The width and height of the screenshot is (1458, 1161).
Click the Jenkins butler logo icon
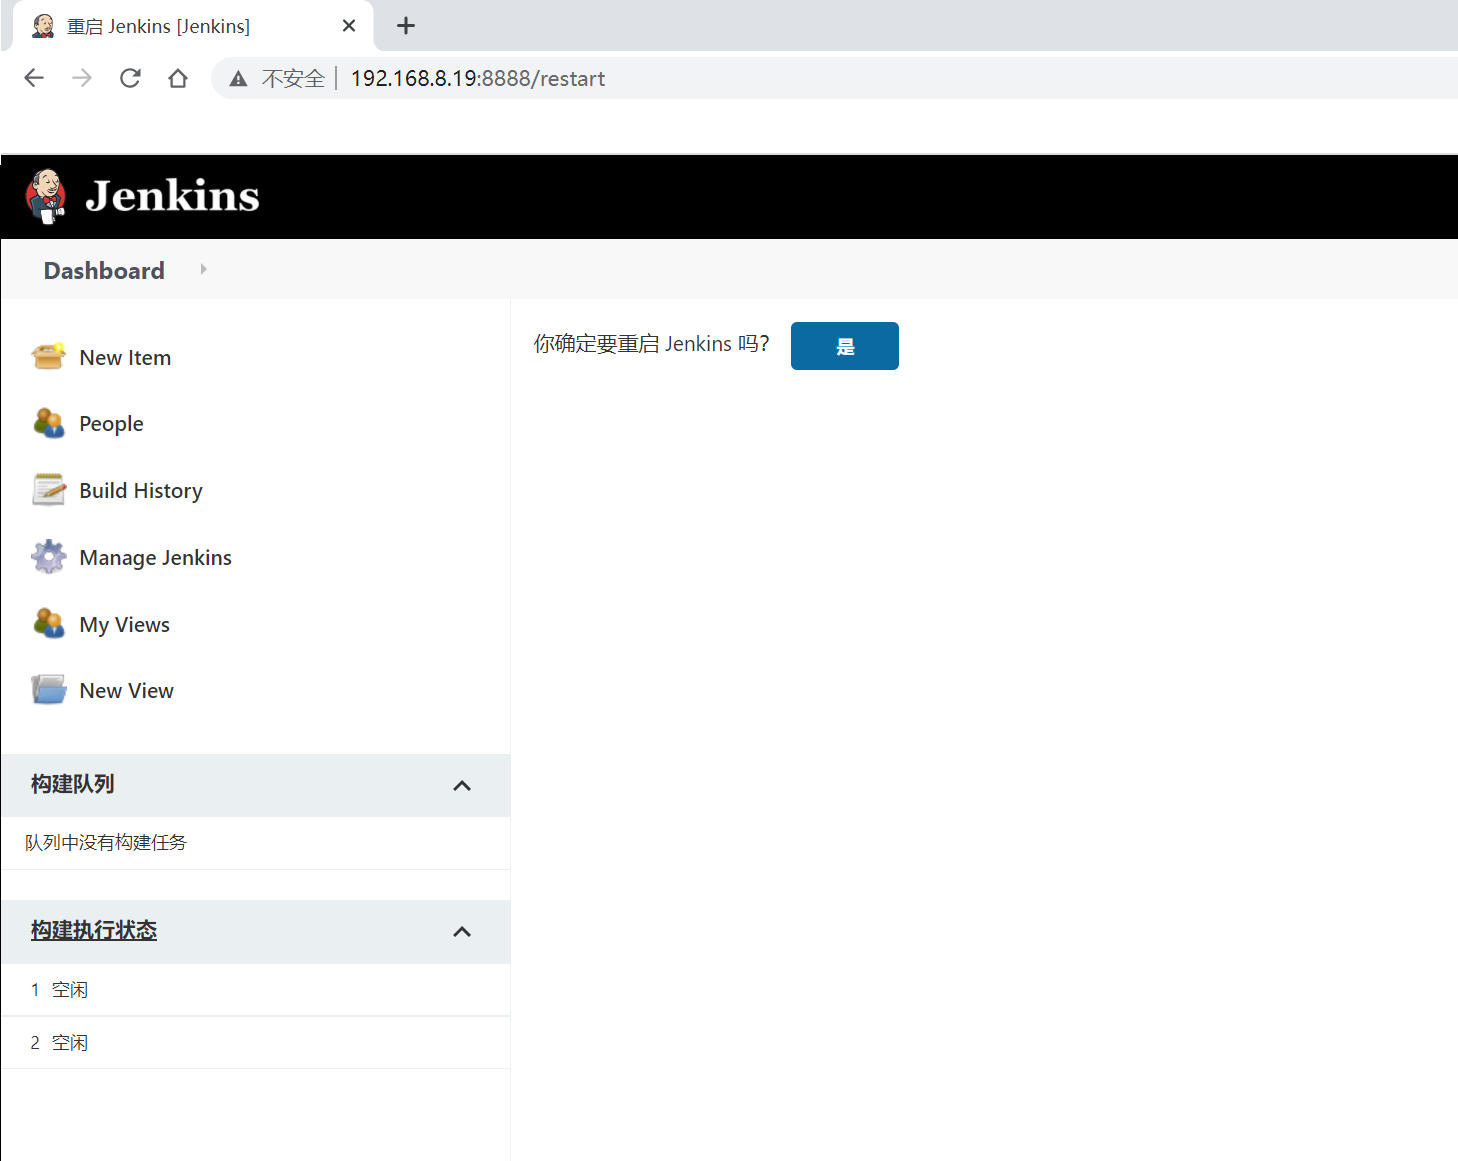46,196
